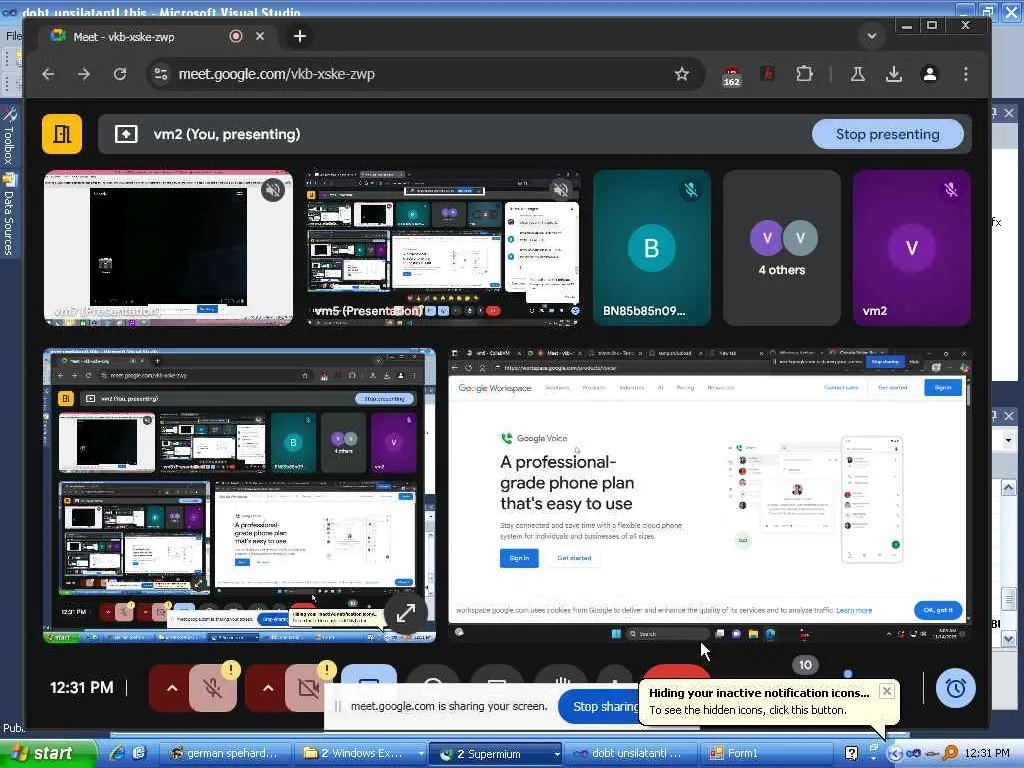This screenshot has width=1024, height=768.
Task: Select the BN85b85n09 participant tile
Action: click(652, 248)
